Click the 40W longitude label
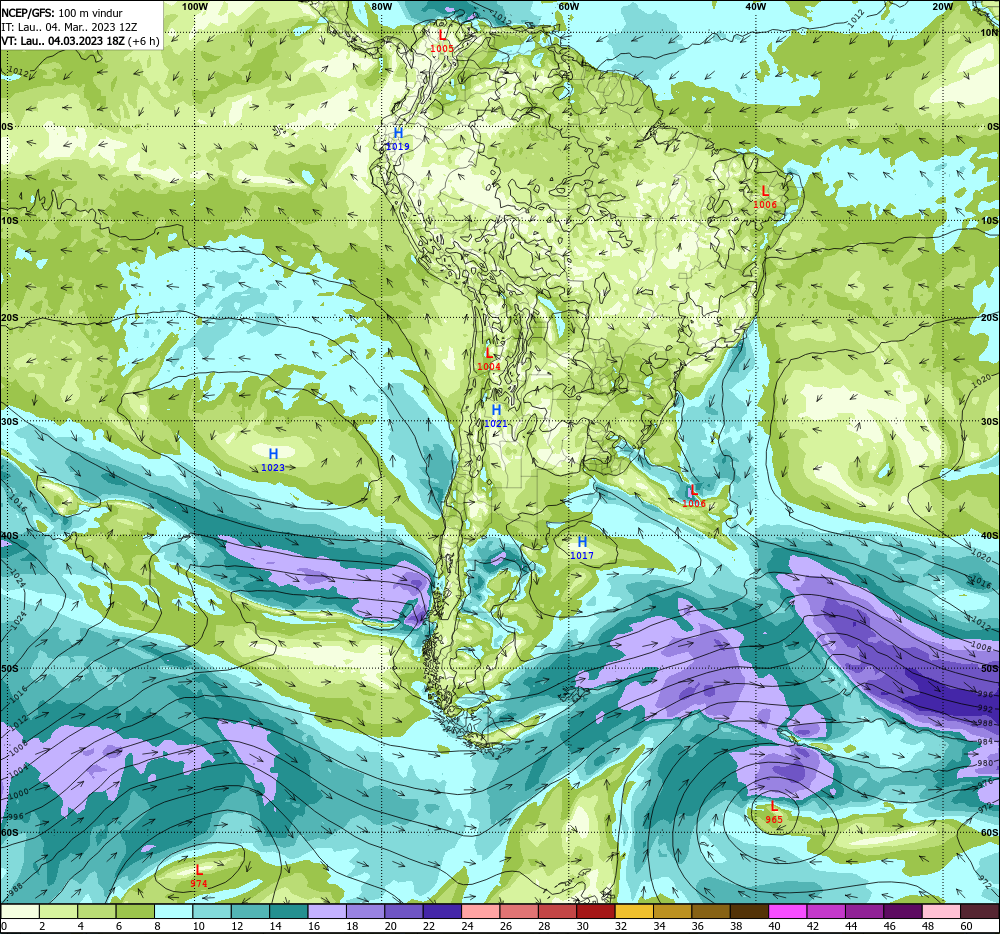Image resolution: width=1000 pixels, height=934 pixels. click(756, 6)
